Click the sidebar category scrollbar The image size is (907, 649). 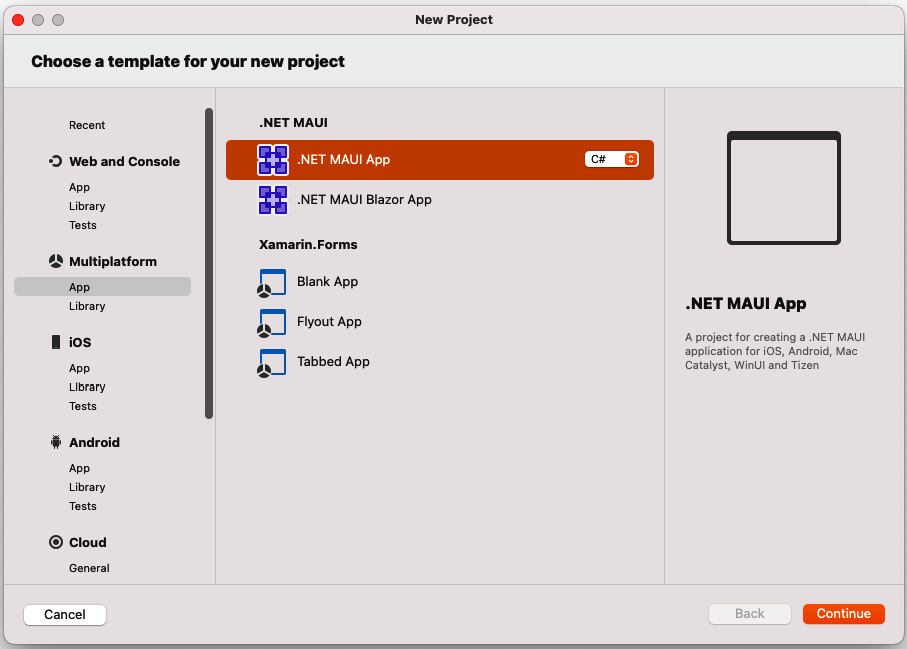209,263
